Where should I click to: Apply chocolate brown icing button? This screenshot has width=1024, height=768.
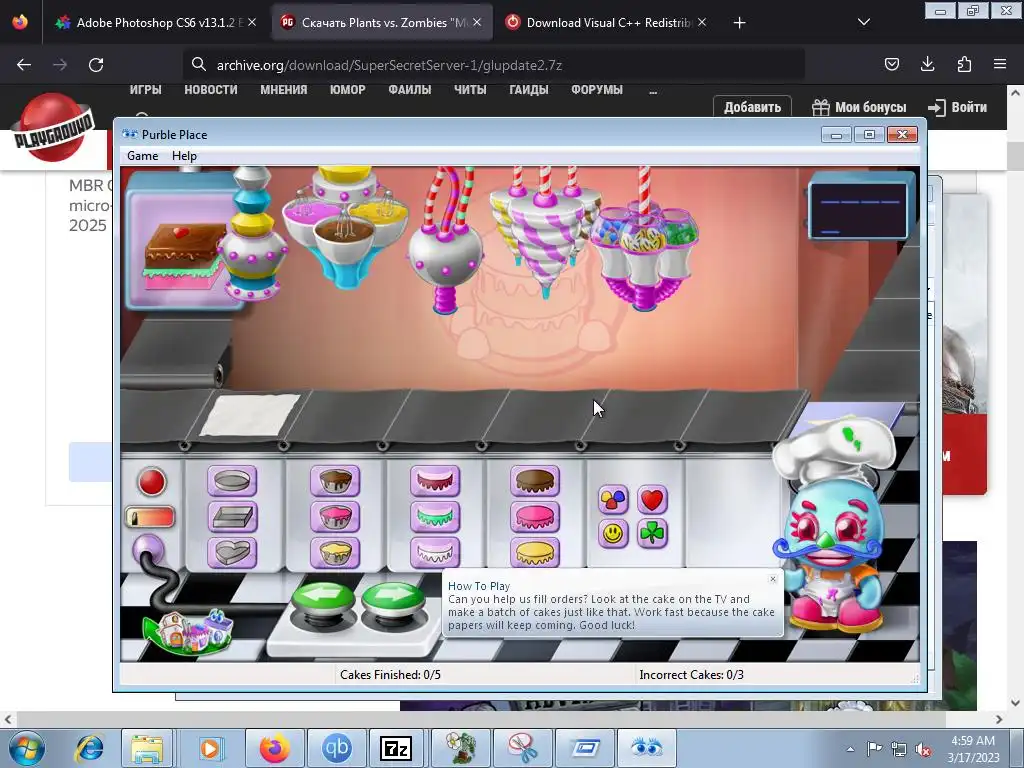535,481
